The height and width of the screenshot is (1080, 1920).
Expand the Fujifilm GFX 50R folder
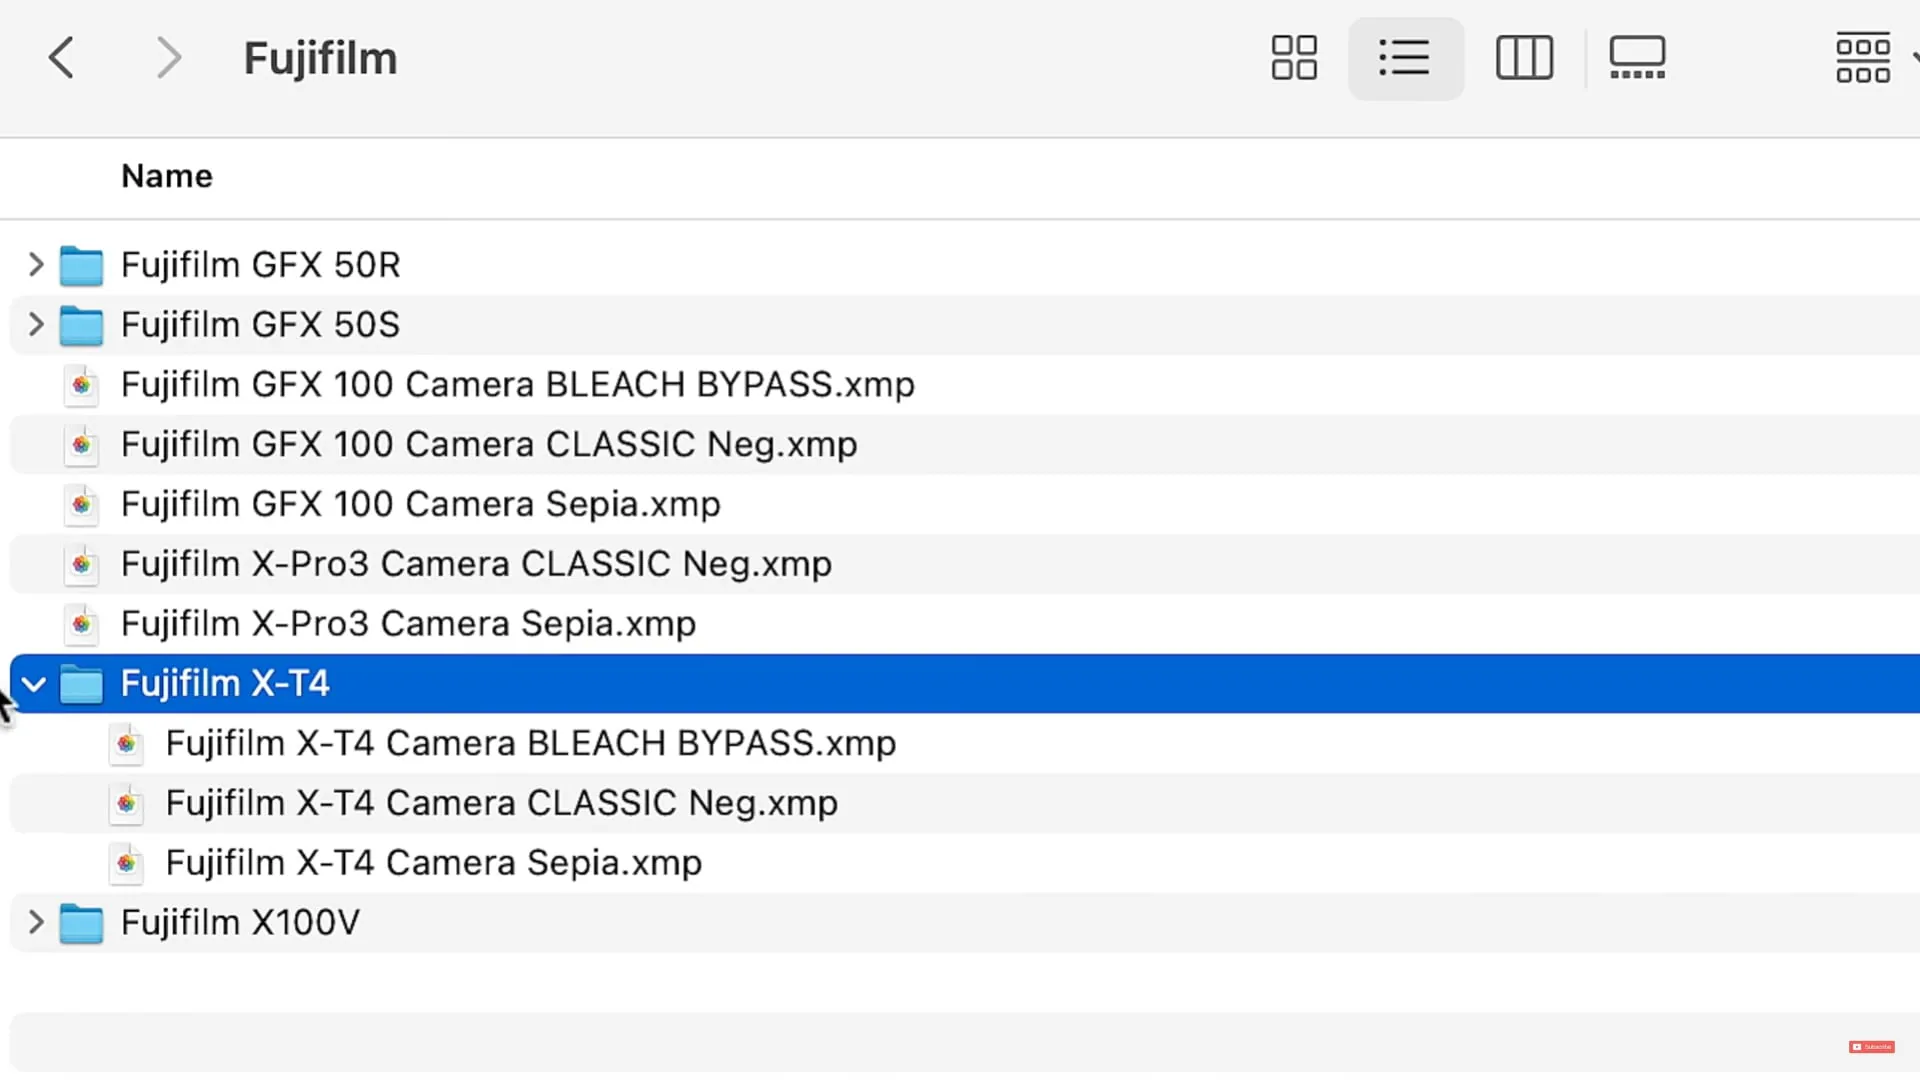[x=36, y=265]
